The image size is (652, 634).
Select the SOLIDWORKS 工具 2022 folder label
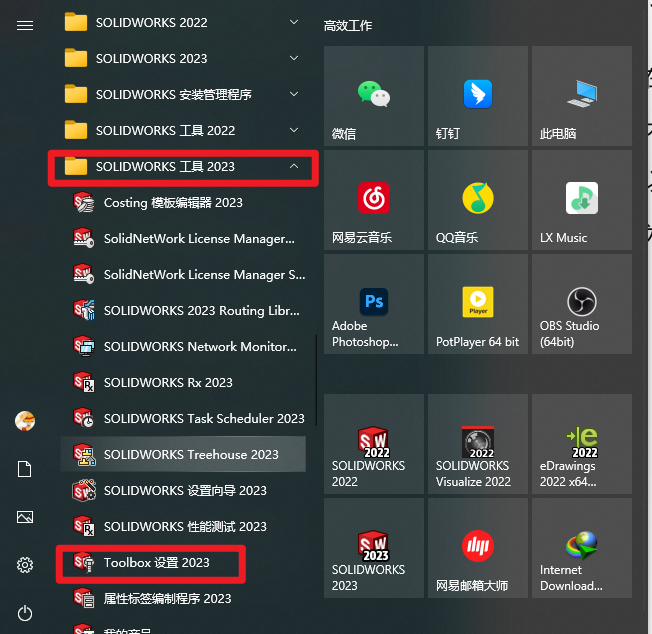(x=165, y=131)
